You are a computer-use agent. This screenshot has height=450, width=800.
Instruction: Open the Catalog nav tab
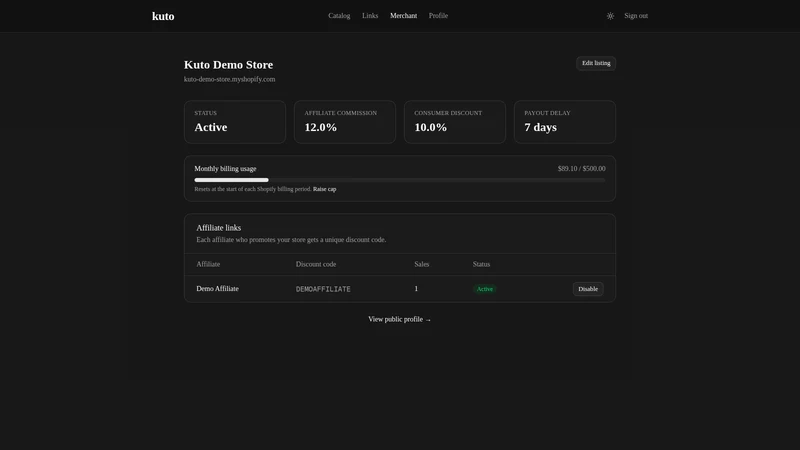[x=339, y=16]
